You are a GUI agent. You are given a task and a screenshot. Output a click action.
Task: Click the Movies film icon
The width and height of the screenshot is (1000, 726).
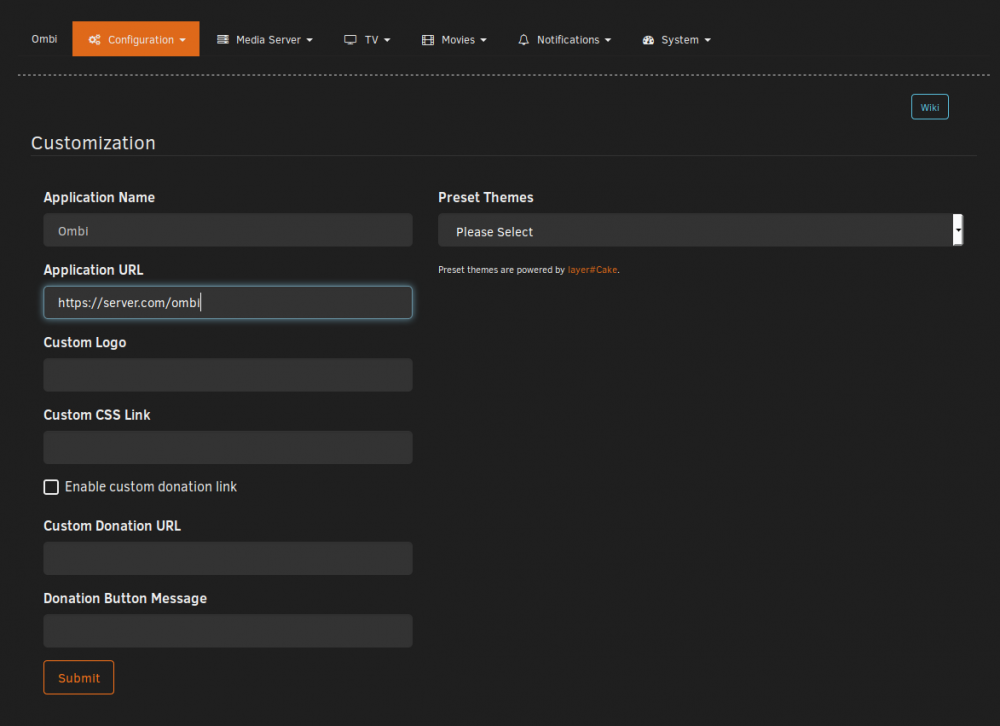428,40
